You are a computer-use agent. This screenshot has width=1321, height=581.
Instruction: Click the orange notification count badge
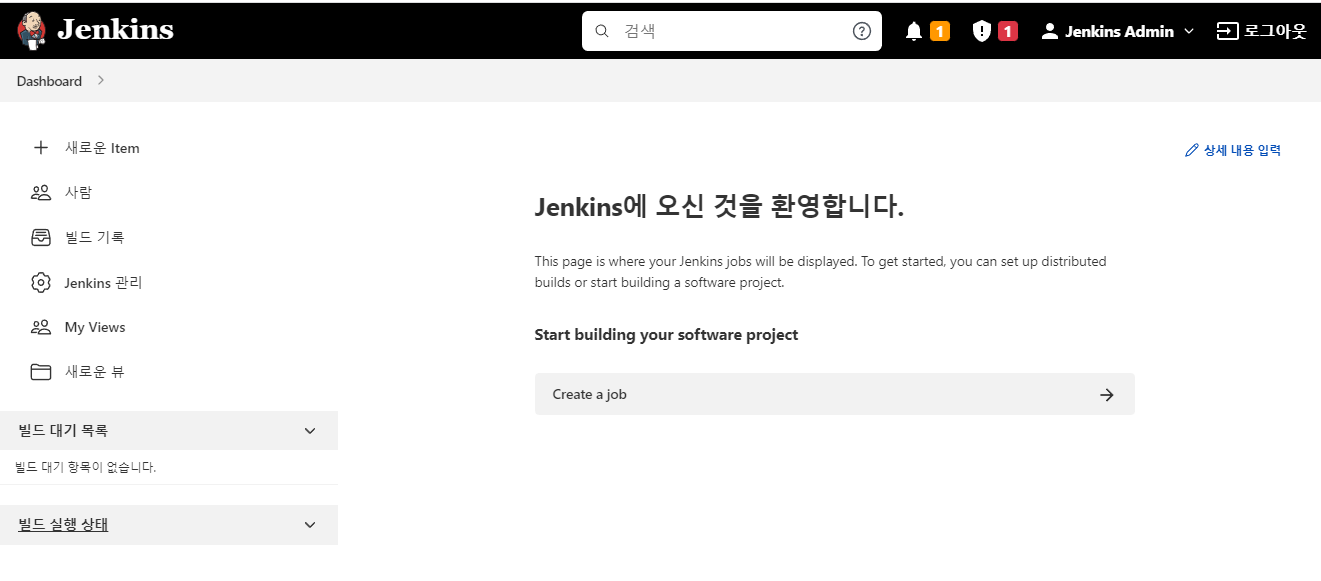click(940, 31)
